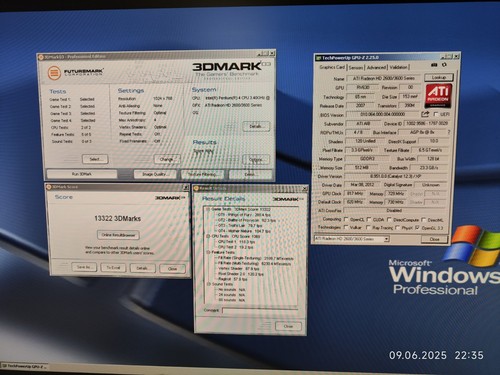Toggle the UEFI checkbox in GPU-Z

click(435, 114)
